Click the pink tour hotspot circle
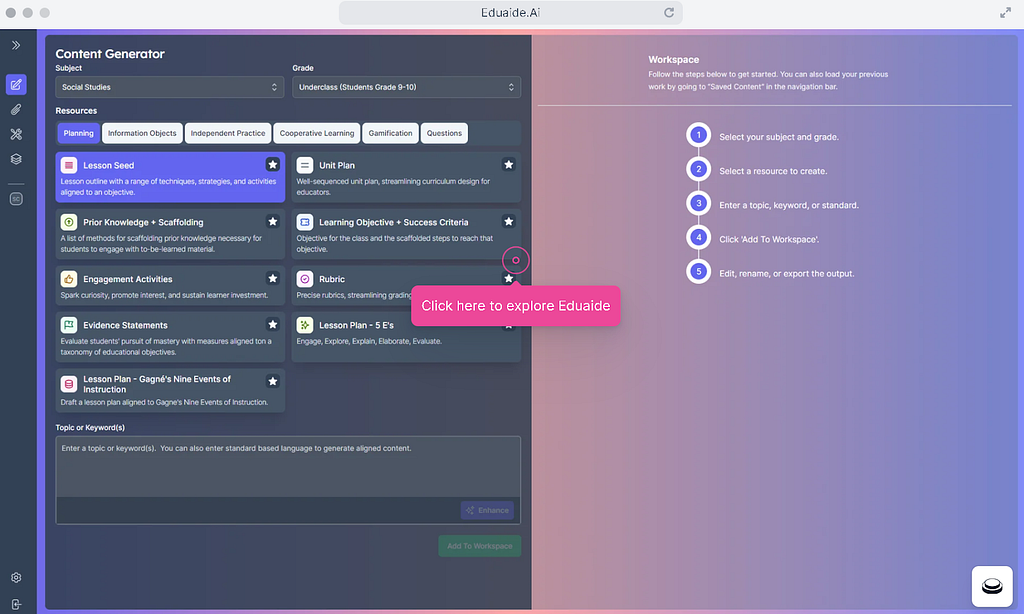Image resolution: width=1024 pixels, height=614 pixels. [x=515, y=260]
